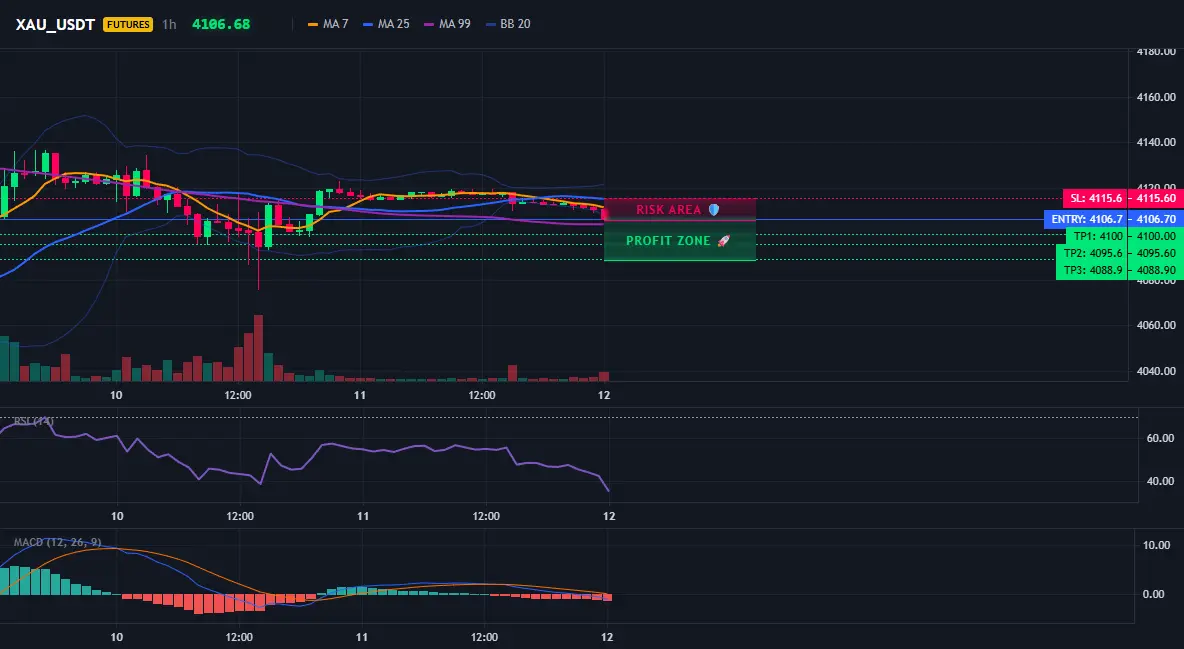1184x649 pixels.
Task: Click the 4060.00 price axis value
Action: 1156,326
